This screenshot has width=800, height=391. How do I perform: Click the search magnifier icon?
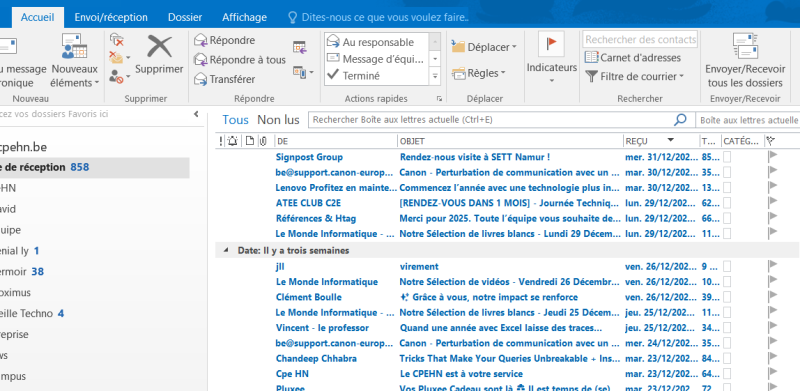[x=680, y=120]
